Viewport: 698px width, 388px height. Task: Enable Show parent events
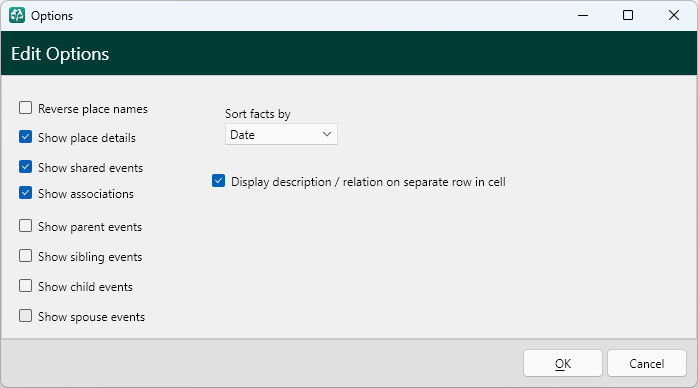pyautogui.click(x=25, y=226)
